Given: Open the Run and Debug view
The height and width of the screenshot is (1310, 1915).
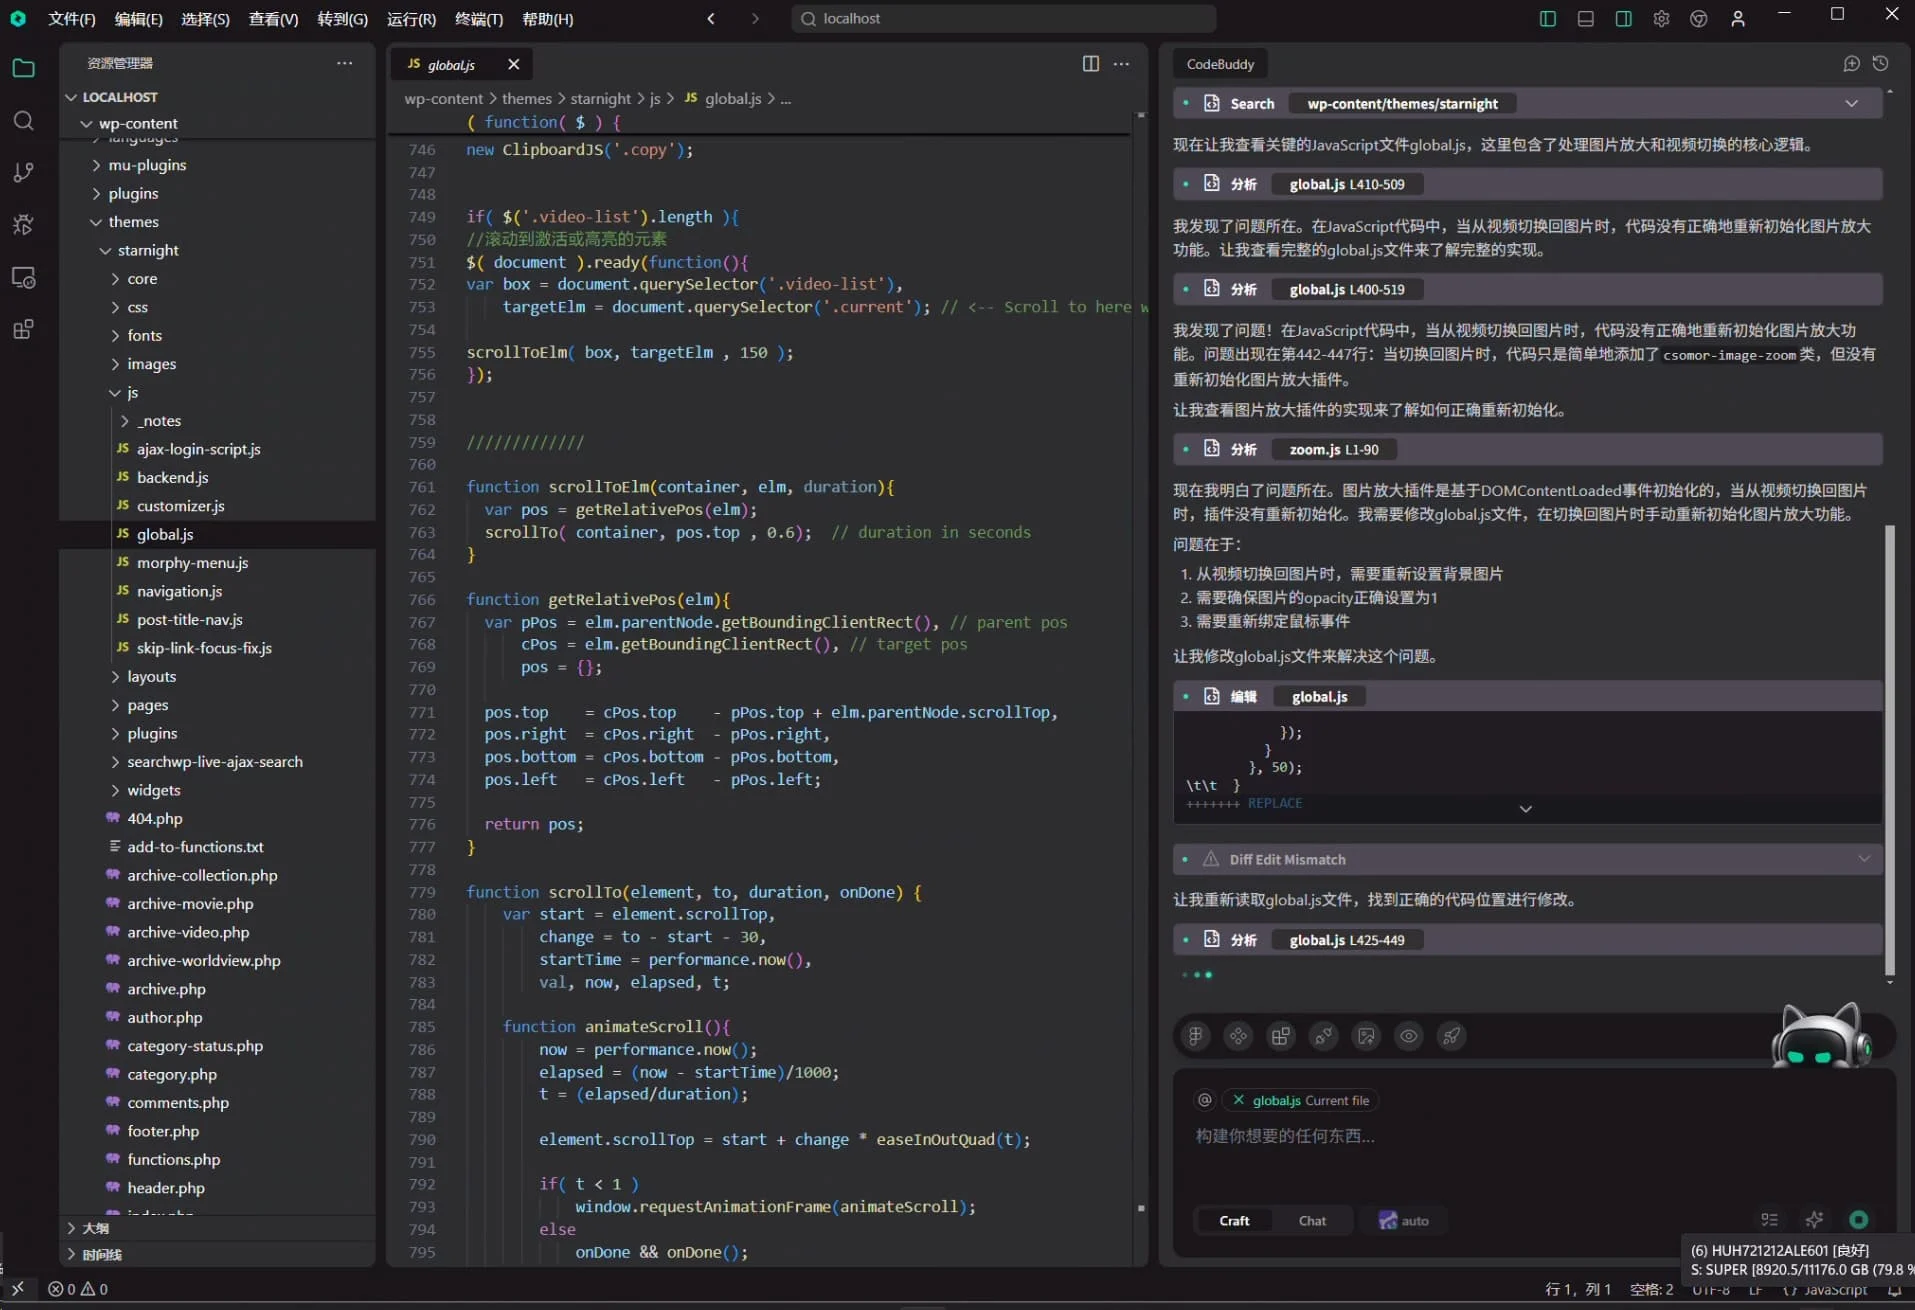Looking at the screenshot, I should 23,224.
